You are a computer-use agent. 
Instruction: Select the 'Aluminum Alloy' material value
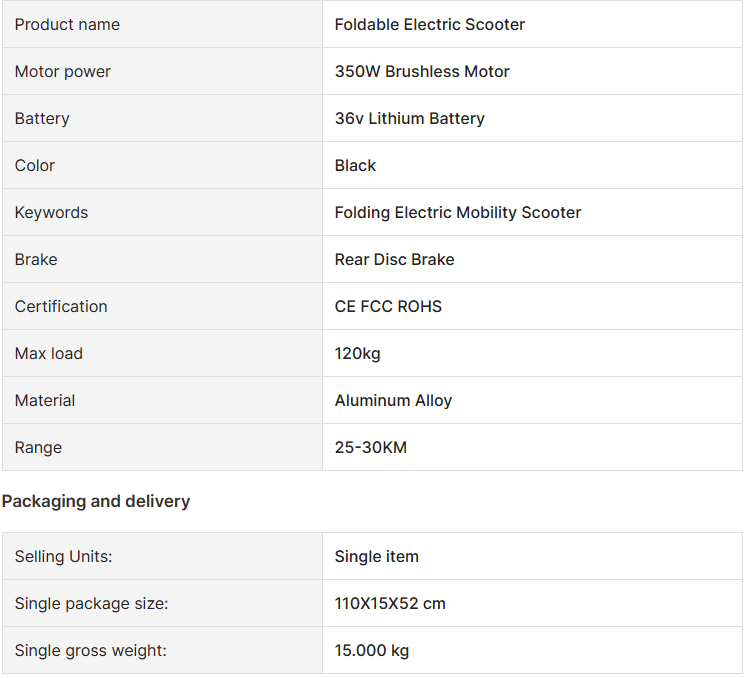pos(394,400)
